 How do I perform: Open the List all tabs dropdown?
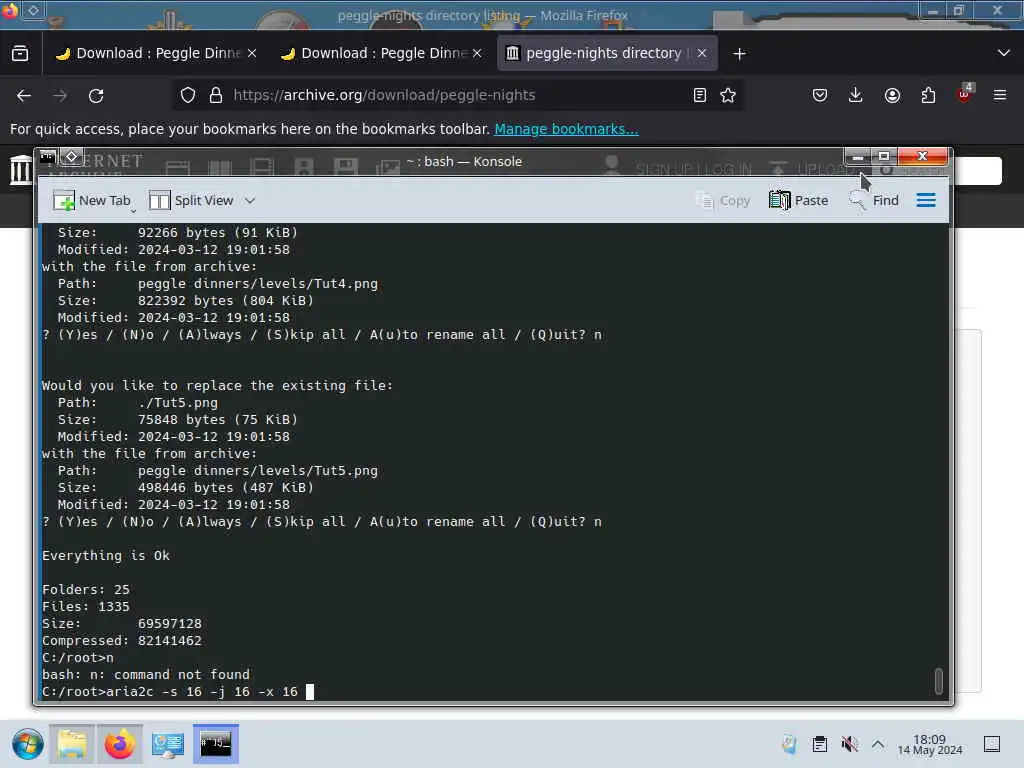[1004, 54]
